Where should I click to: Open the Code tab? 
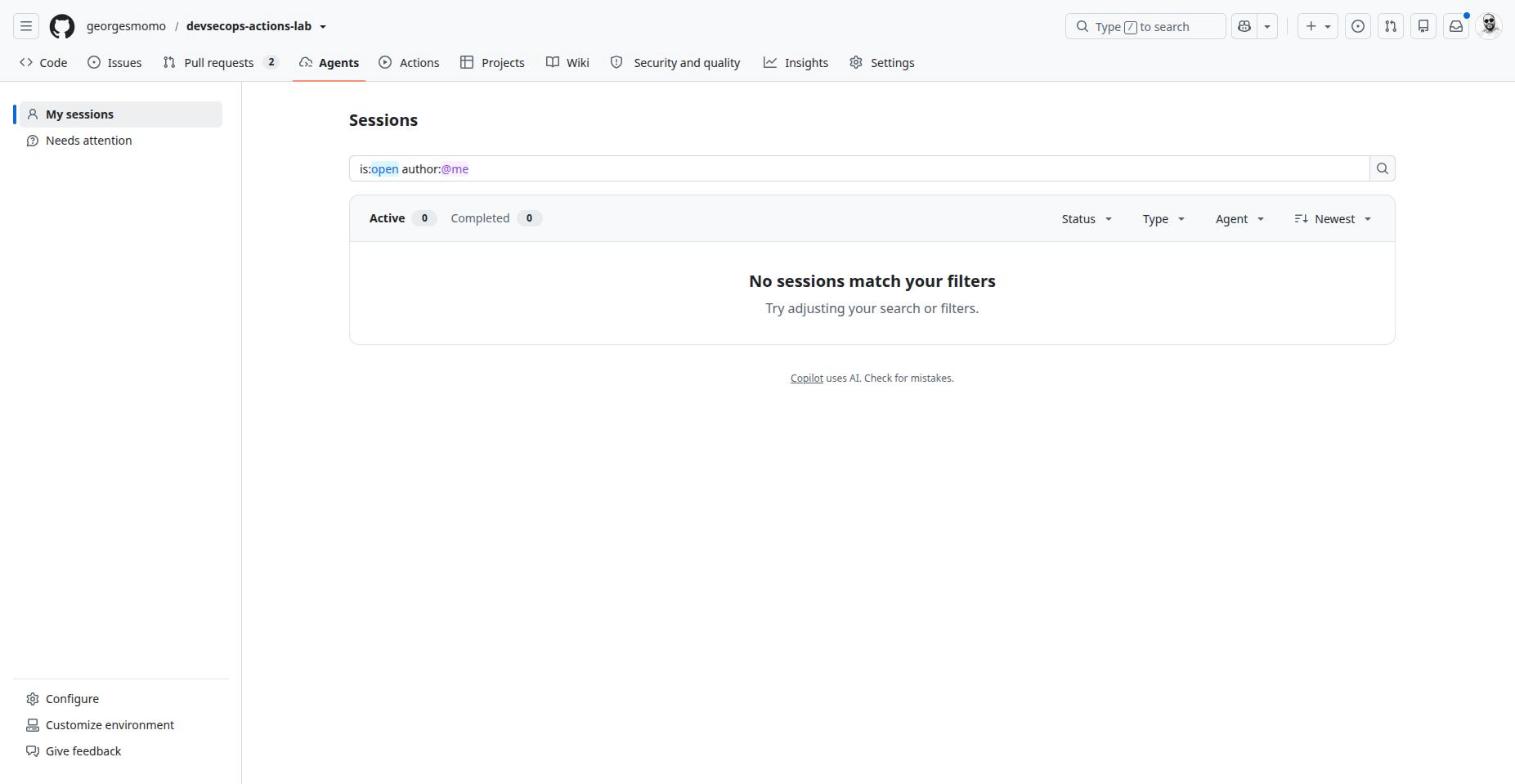tap(43, 62)
